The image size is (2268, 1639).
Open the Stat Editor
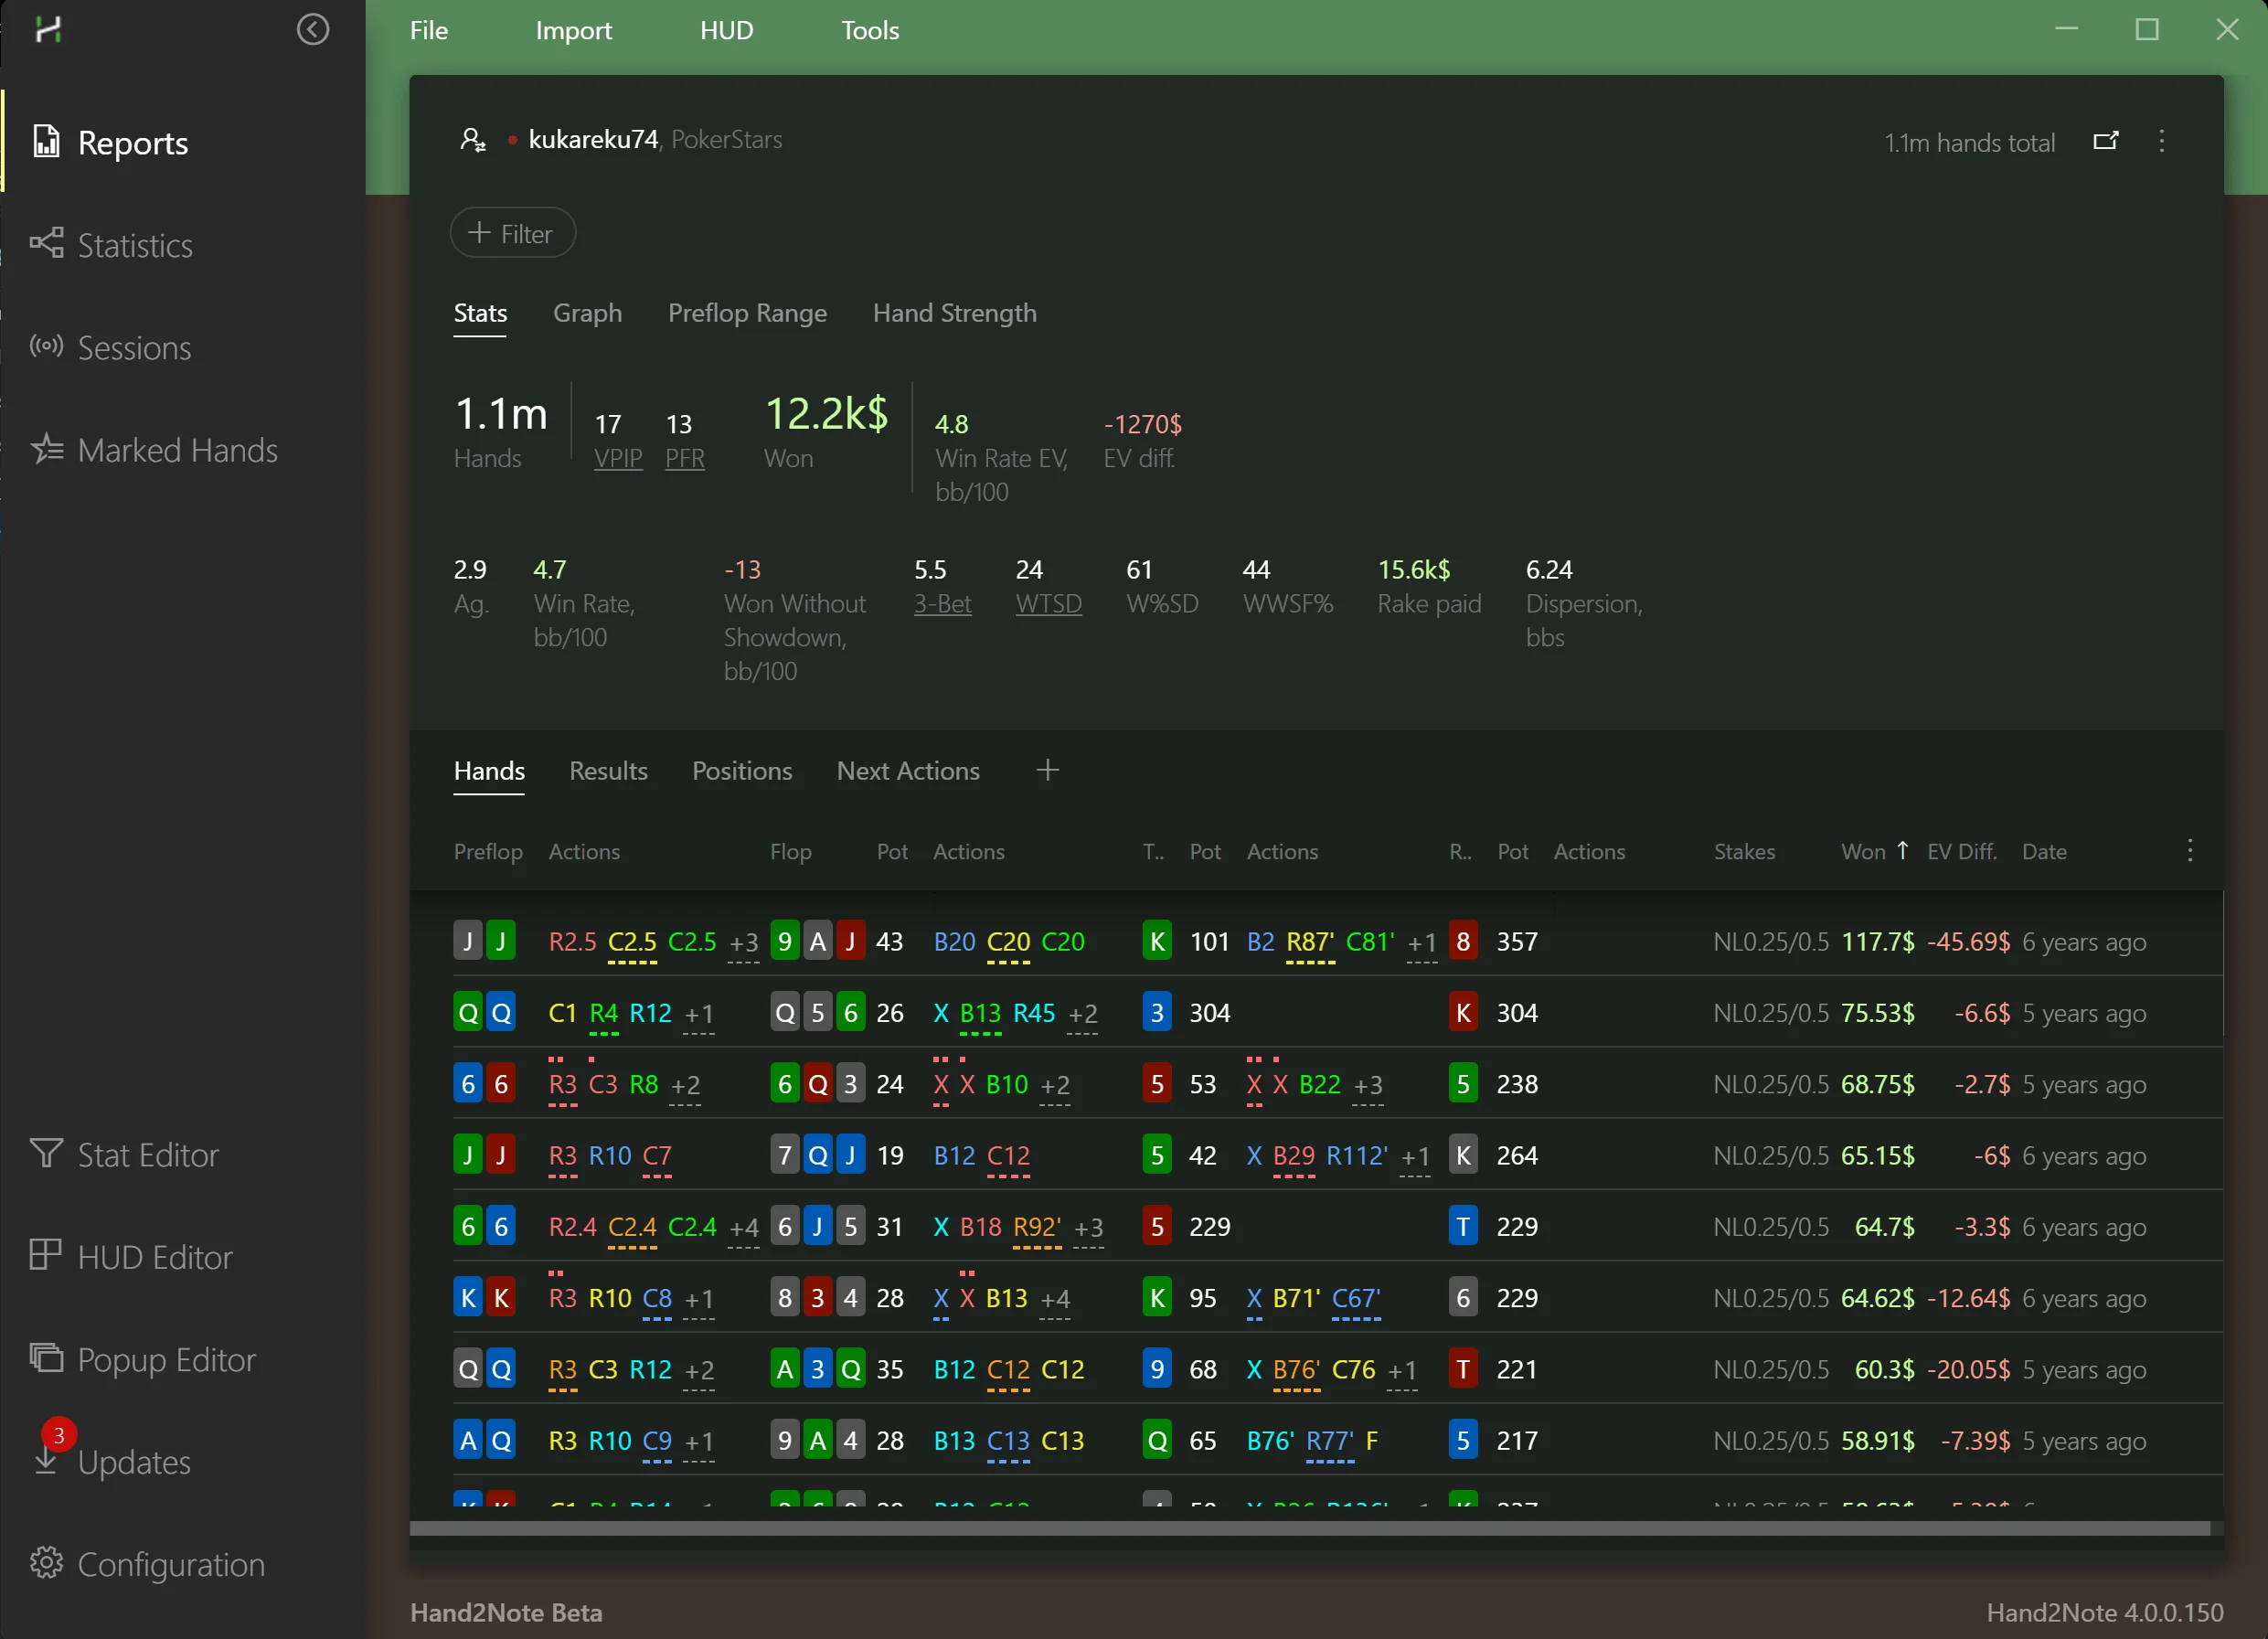pos(147,1155)
